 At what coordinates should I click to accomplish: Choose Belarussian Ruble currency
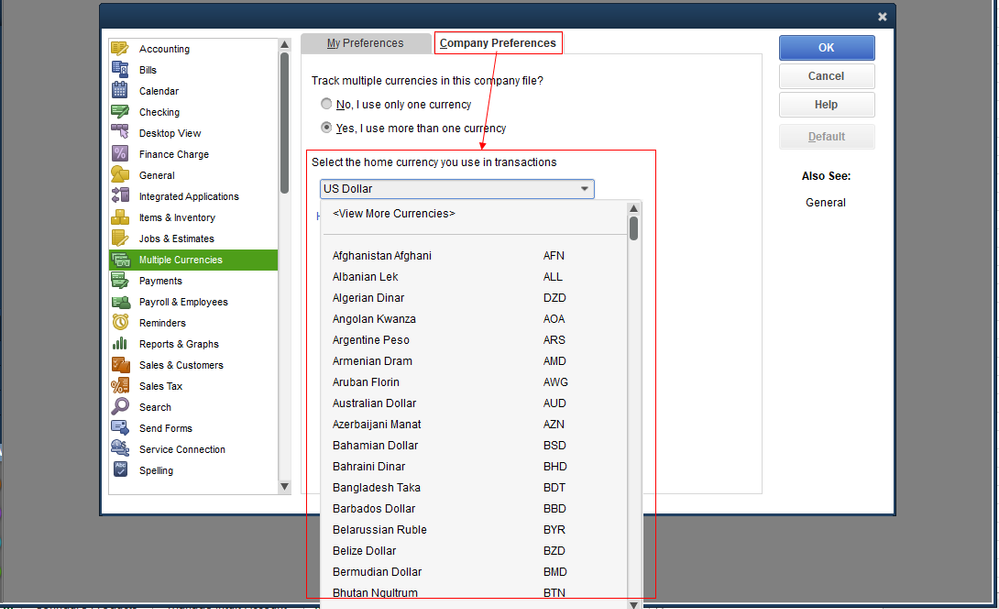pos(475,529)
